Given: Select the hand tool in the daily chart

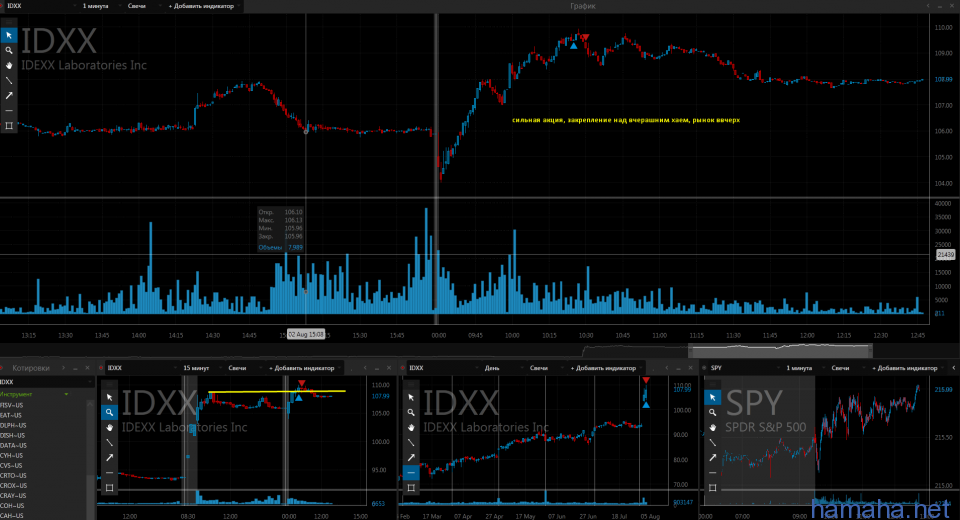Looking at the screenshot, I should tap(411, 428).
